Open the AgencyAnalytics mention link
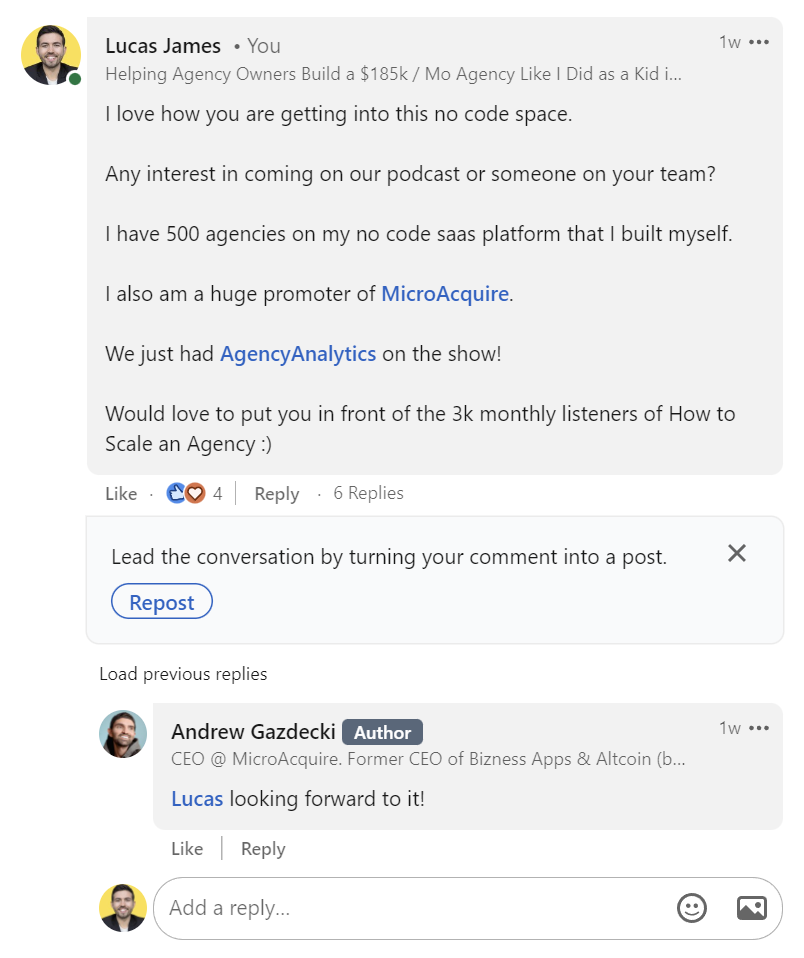Screen dimensions: 804x958 (298, 354)
